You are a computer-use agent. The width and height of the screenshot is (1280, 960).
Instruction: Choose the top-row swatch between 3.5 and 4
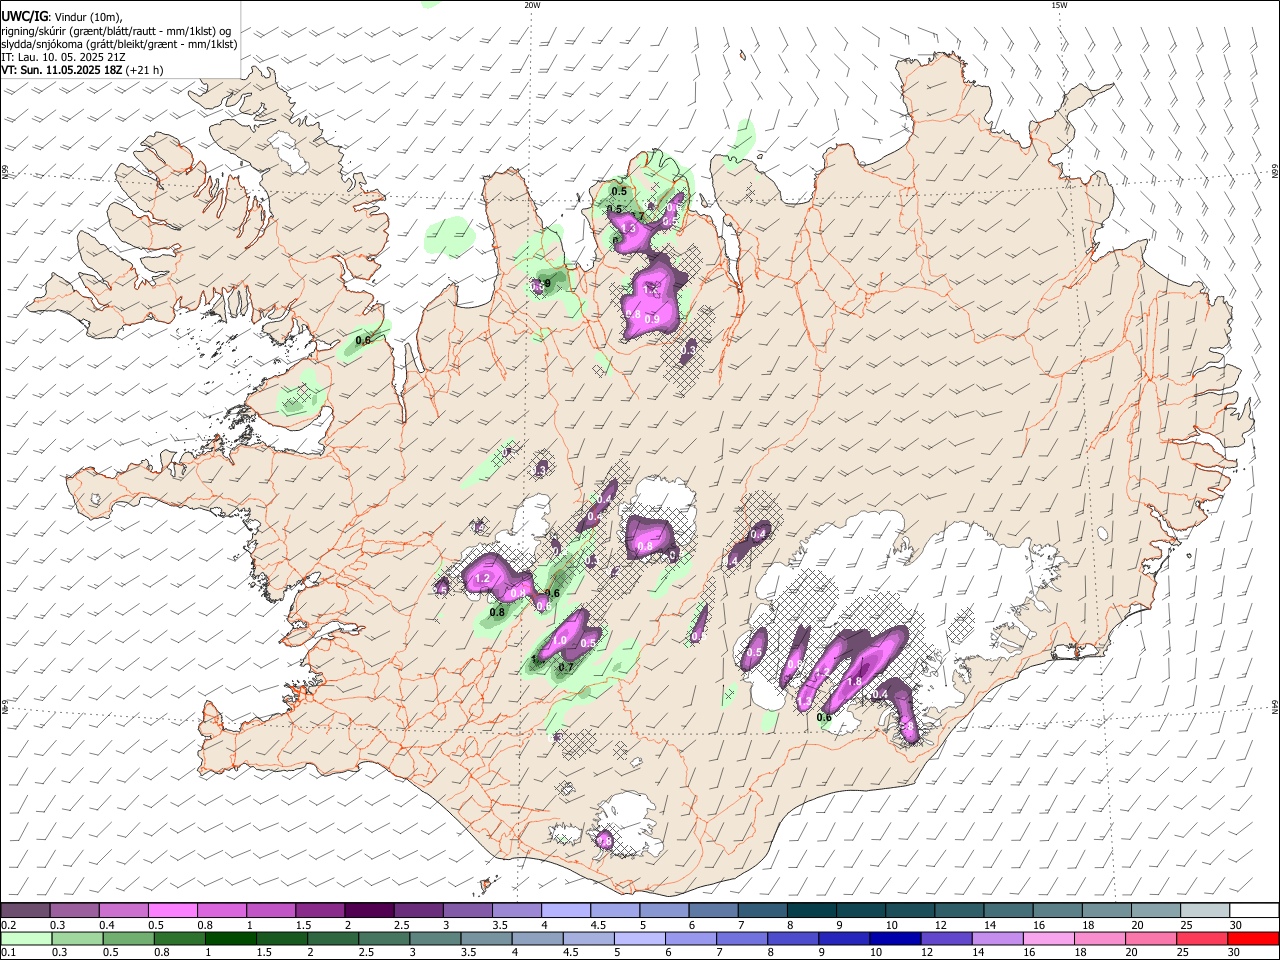516,911
